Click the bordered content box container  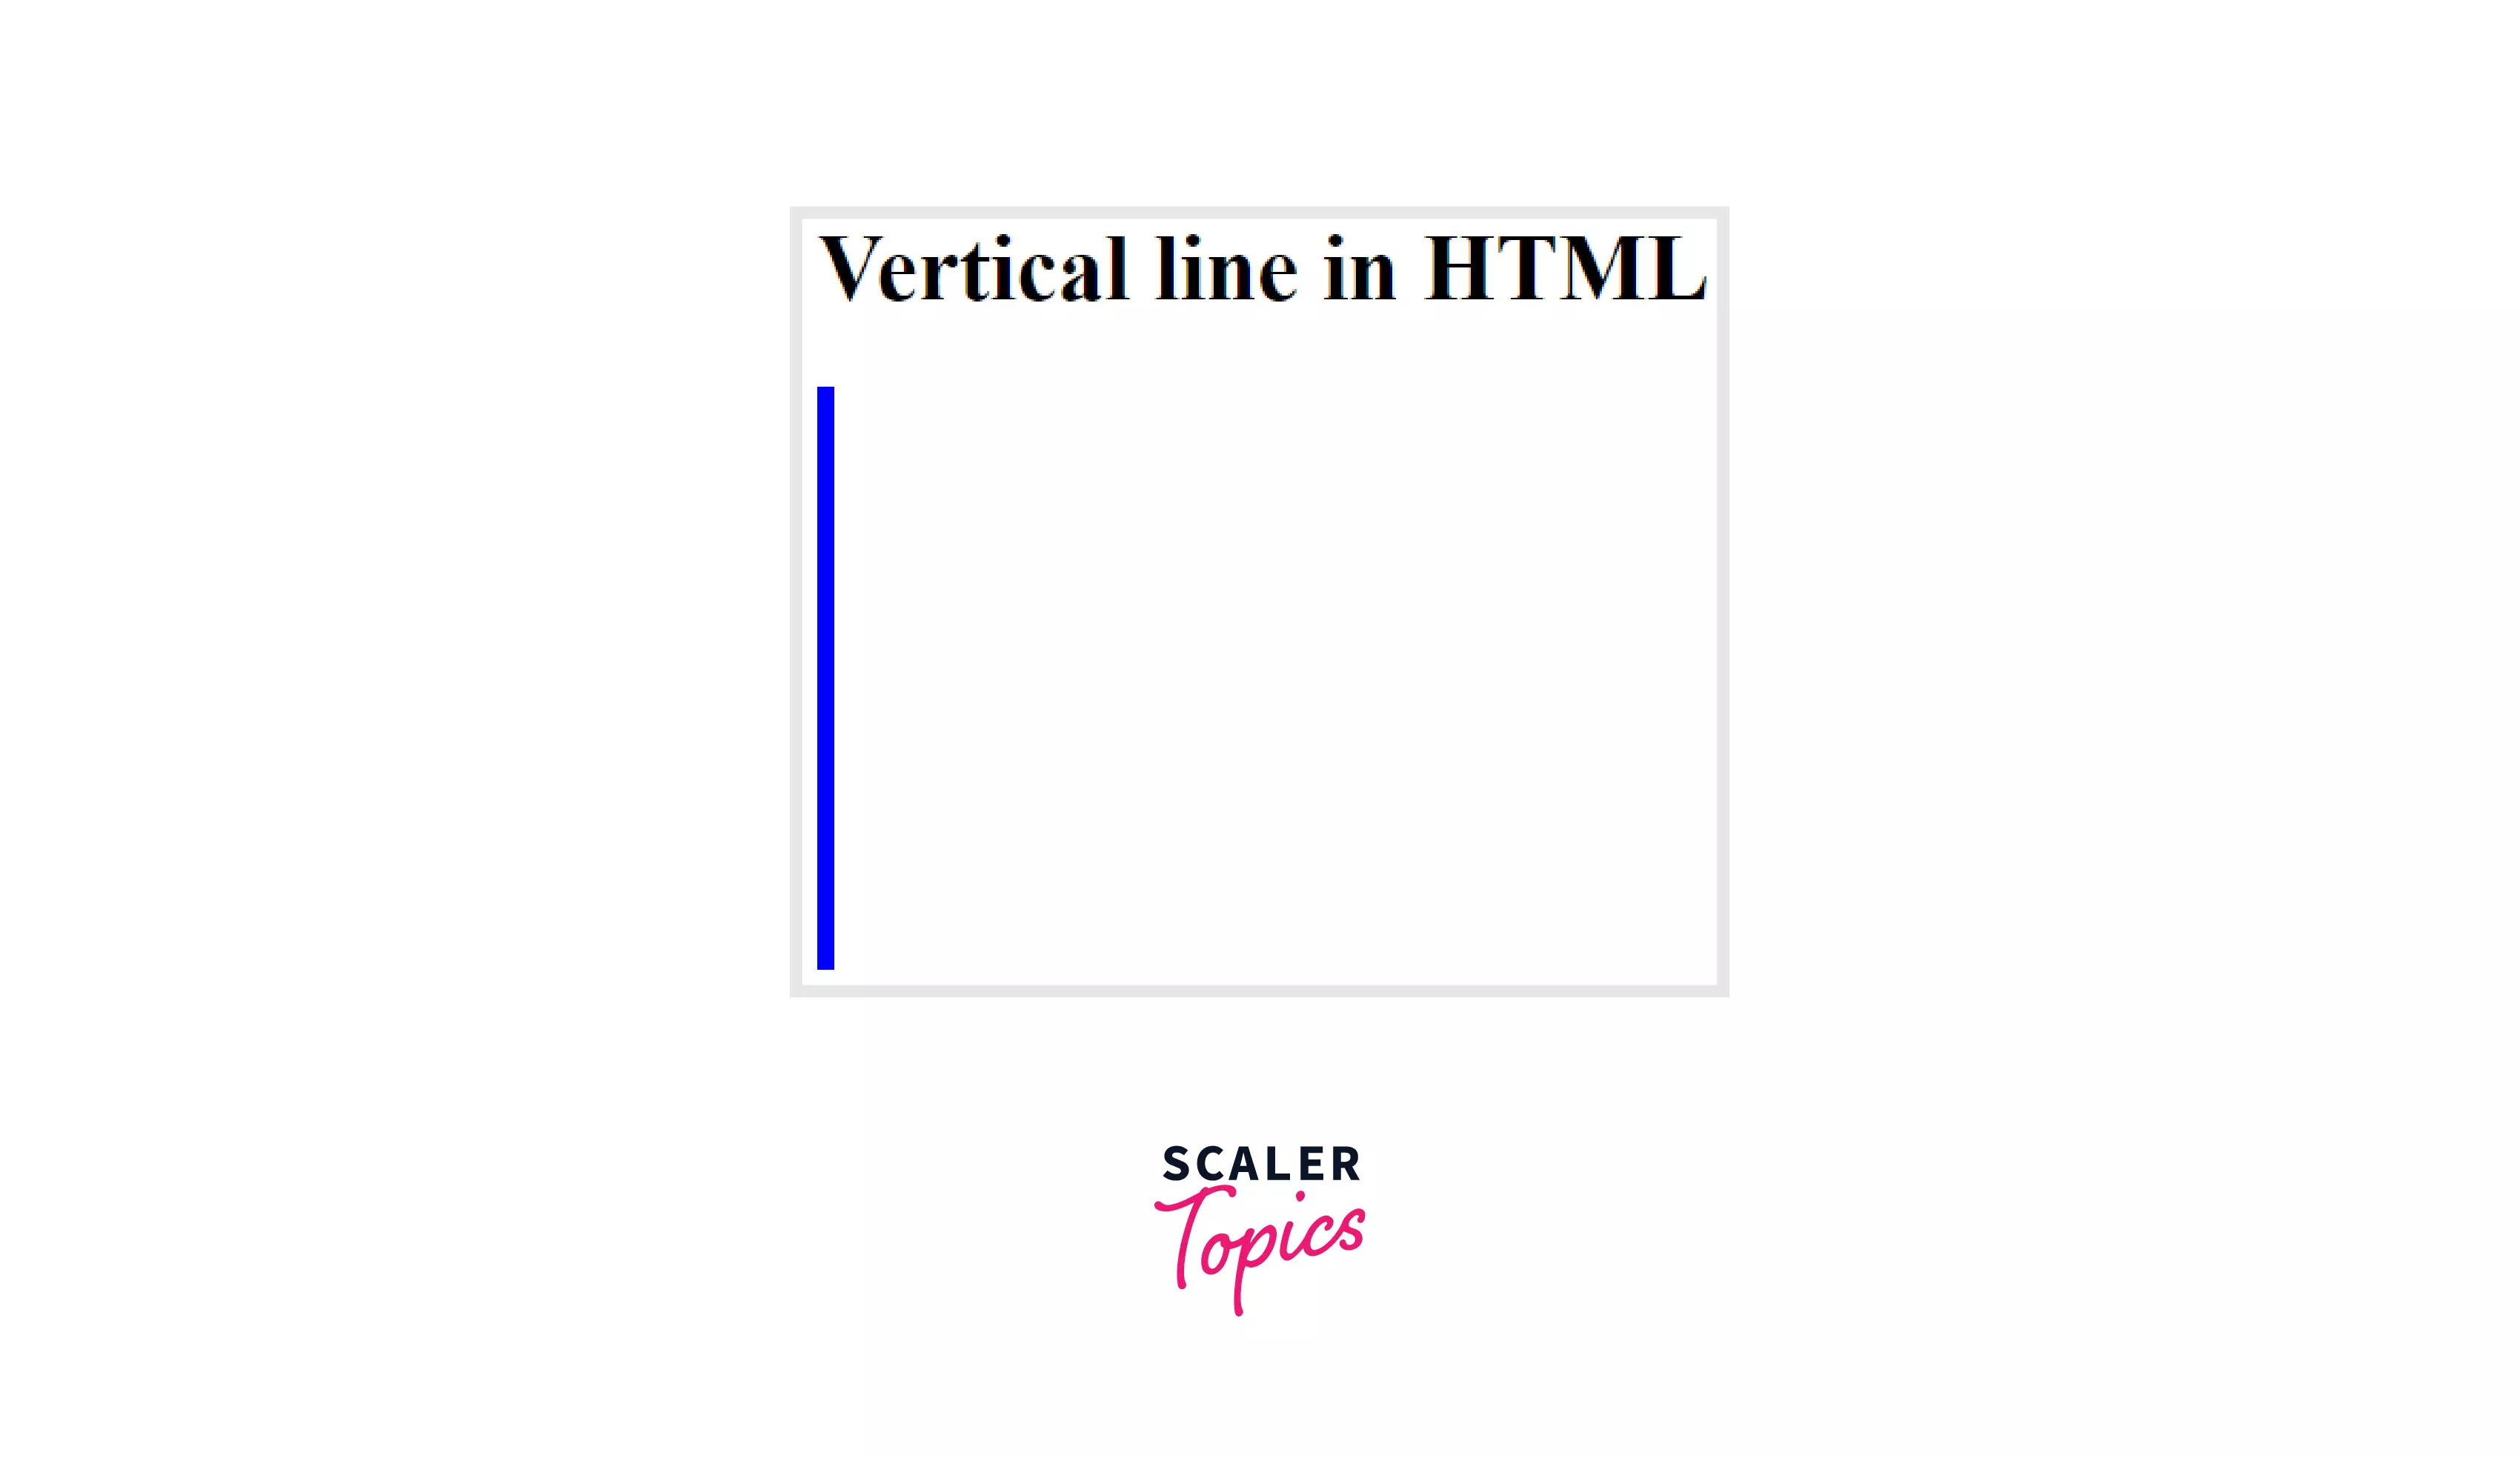coord(1258,599)
